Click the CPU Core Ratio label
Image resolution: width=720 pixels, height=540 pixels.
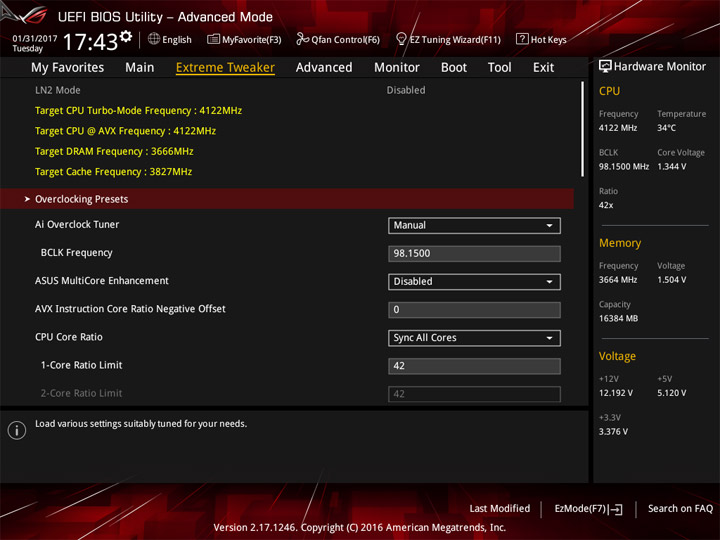[x=68, y=337]
